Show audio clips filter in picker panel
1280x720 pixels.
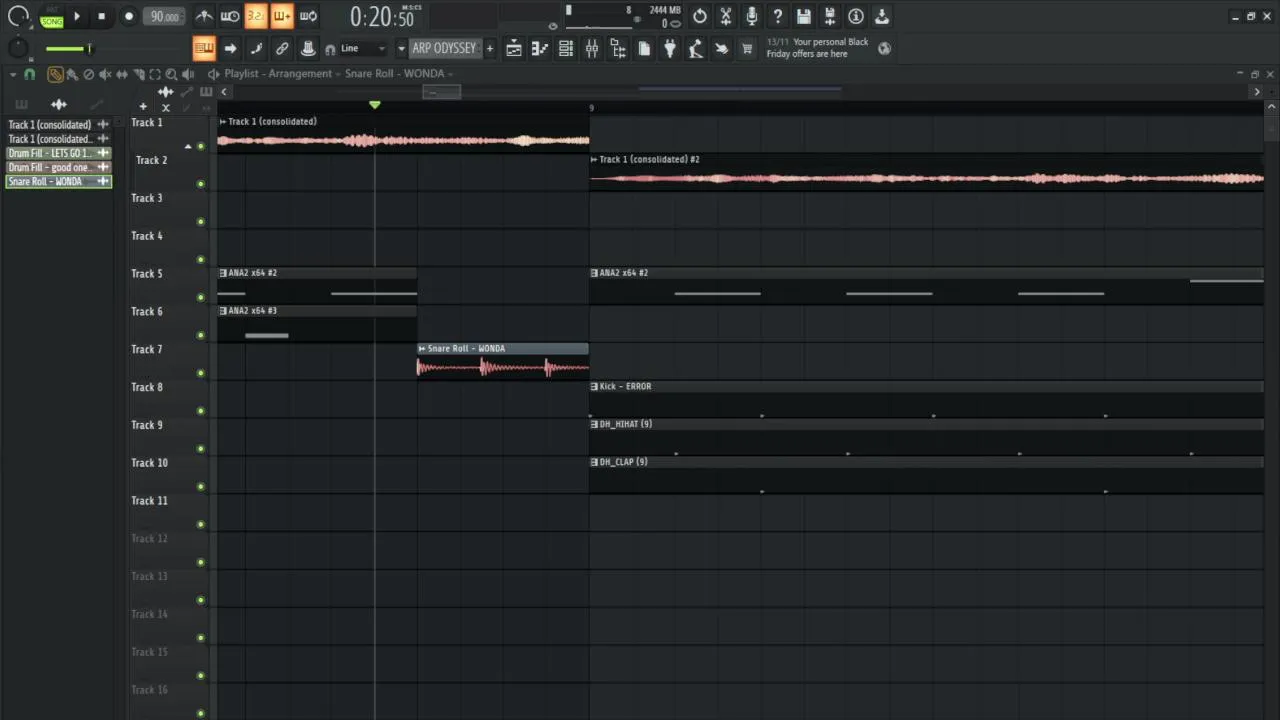[59, 104]
